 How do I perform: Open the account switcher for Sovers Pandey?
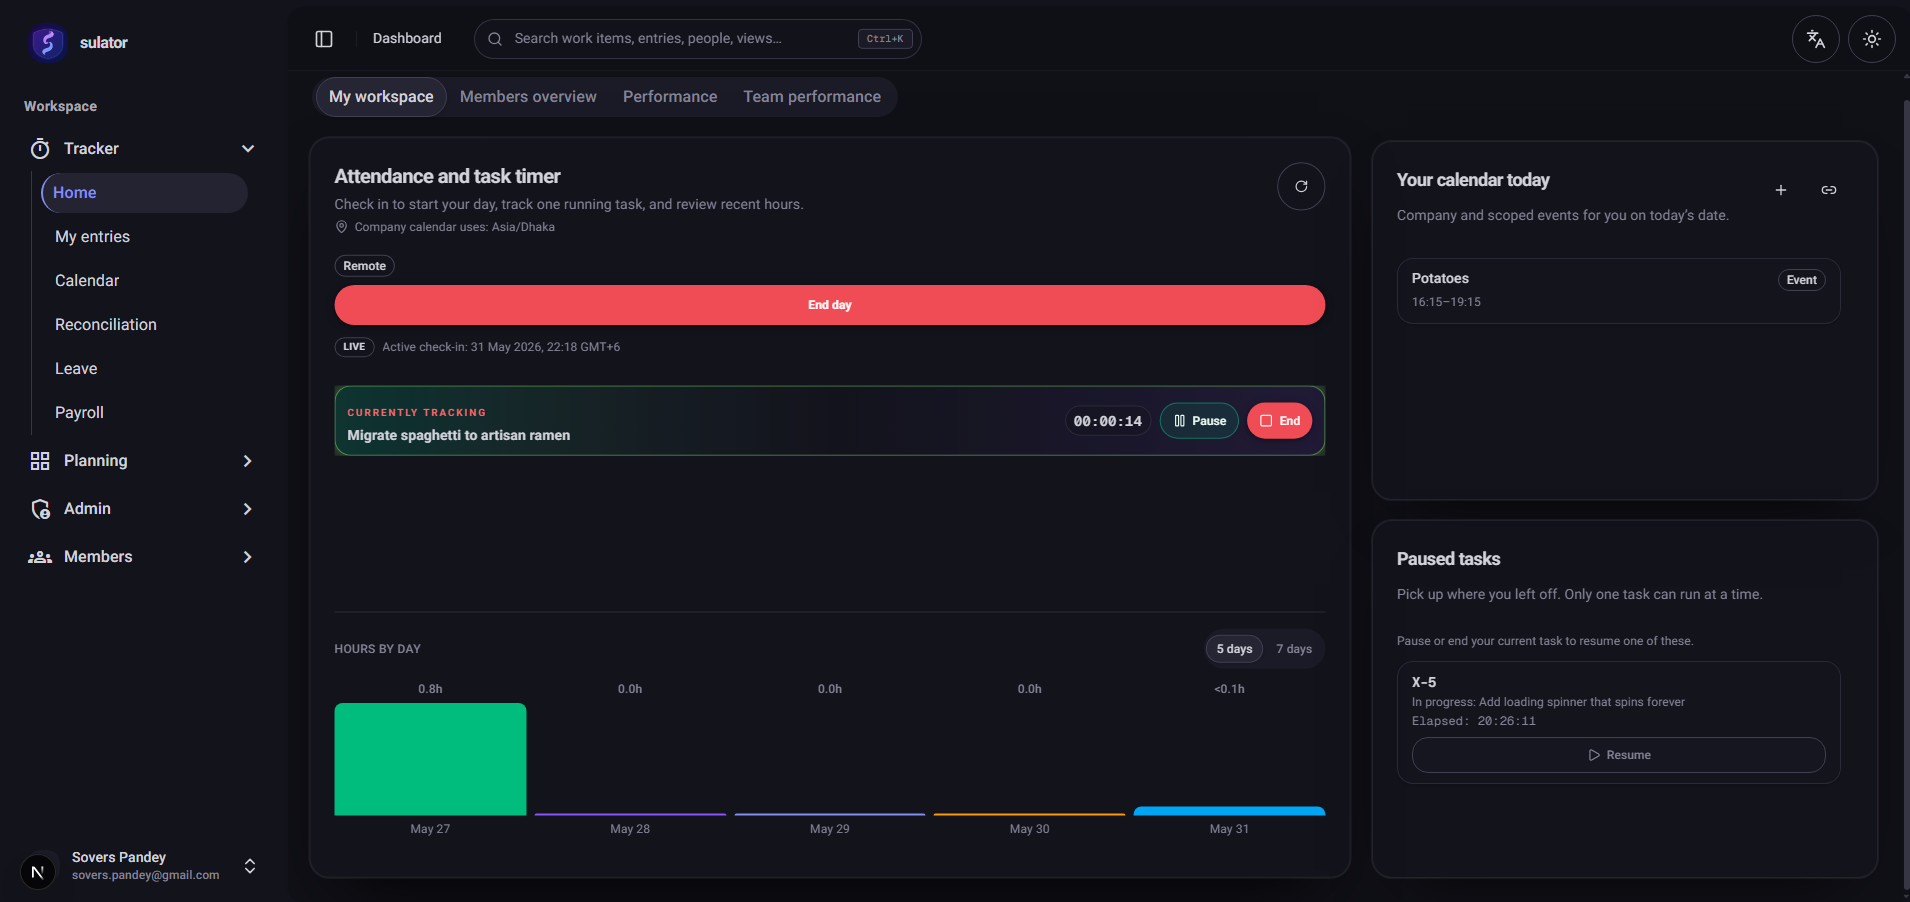250,866
